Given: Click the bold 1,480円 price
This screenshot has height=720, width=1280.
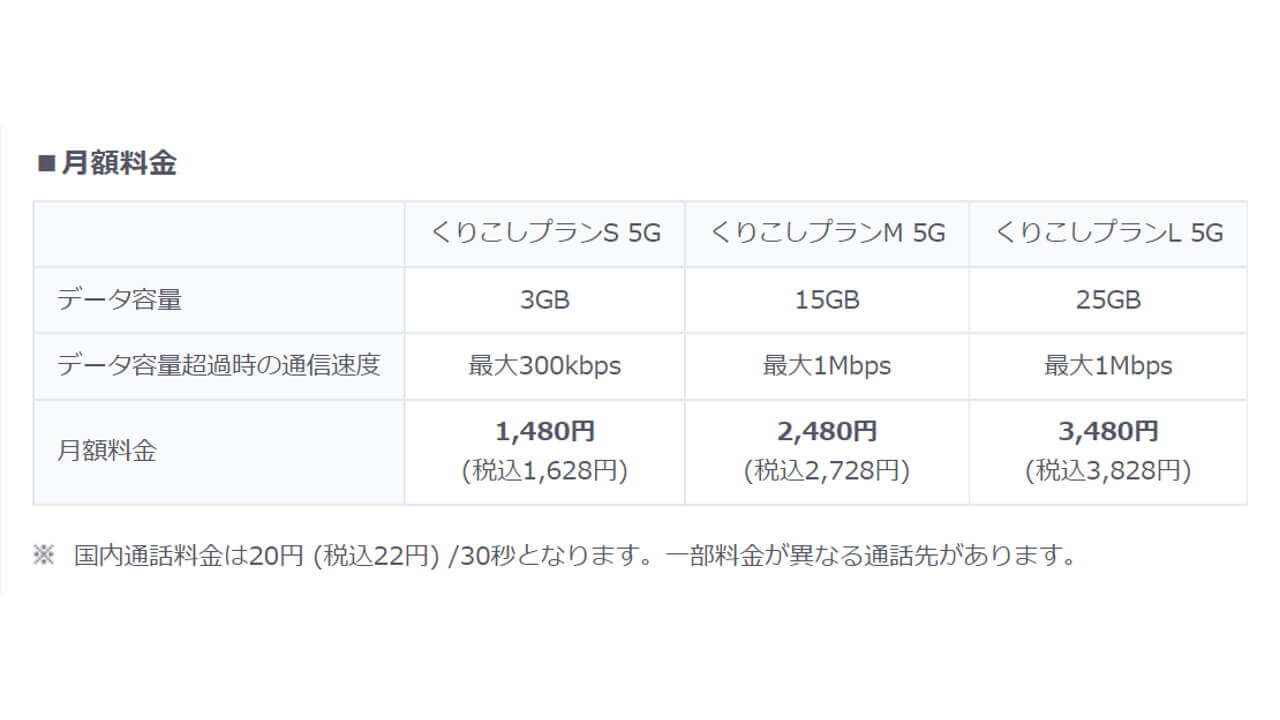Looking at the screenshot, I should pos(545,431).
